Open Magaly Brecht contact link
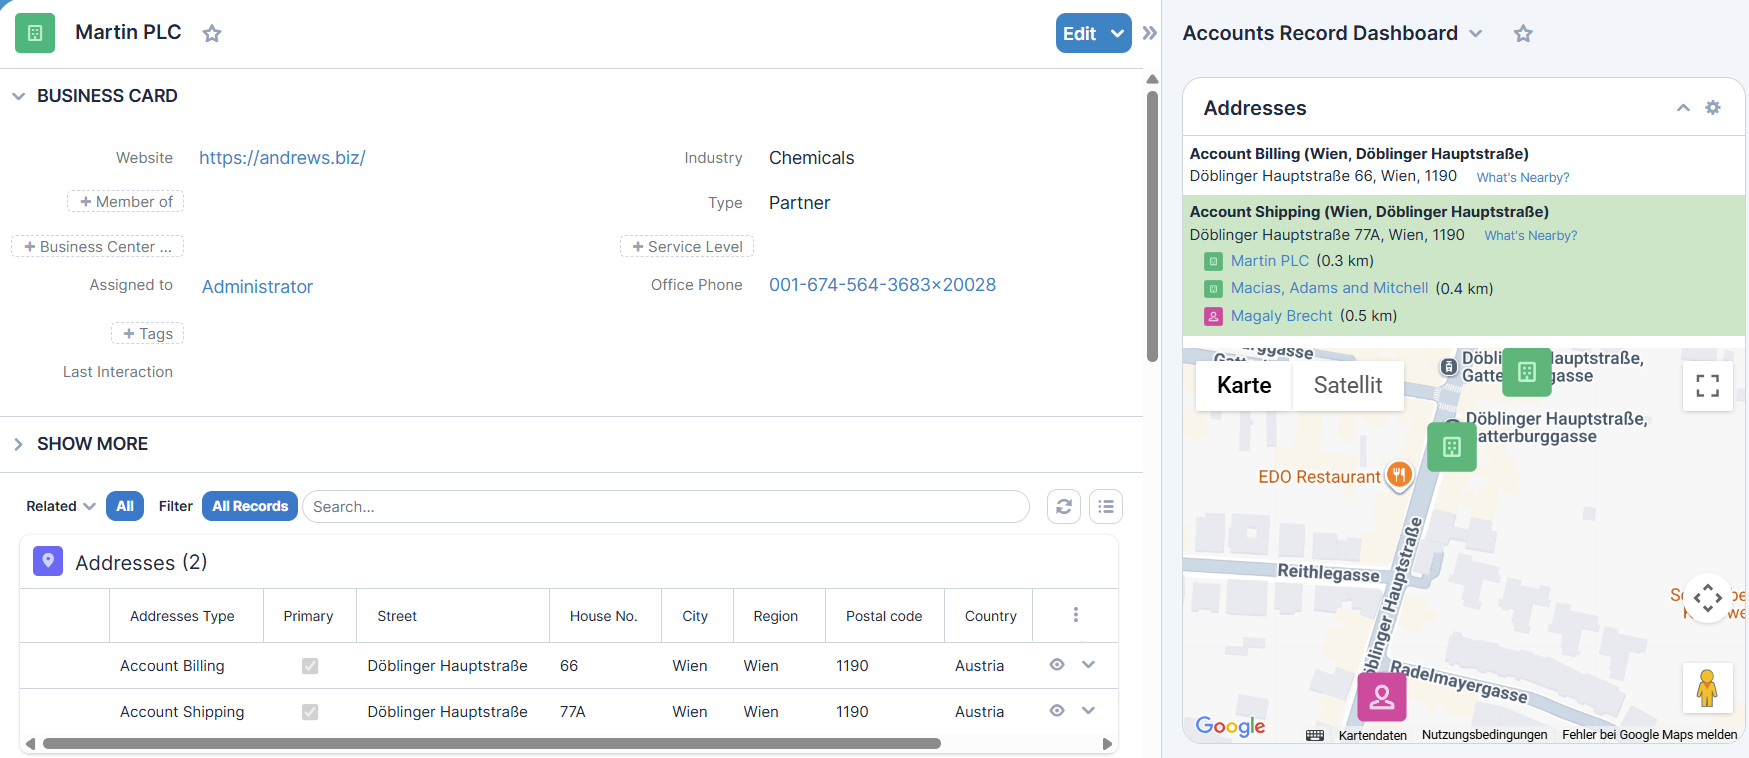The width and height of the screenshot is (1749, 758). click(1281, 316)
